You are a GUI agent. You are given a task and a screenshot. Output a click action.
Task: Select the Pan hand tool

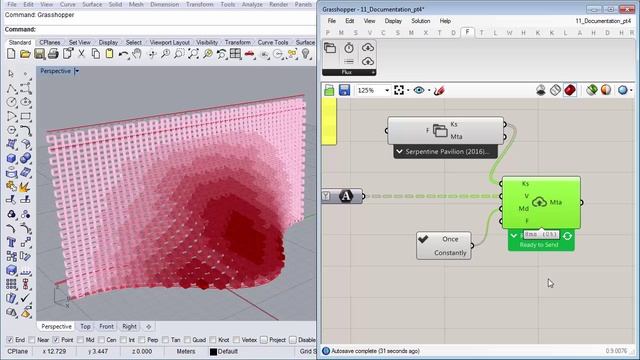pos(137,54)
